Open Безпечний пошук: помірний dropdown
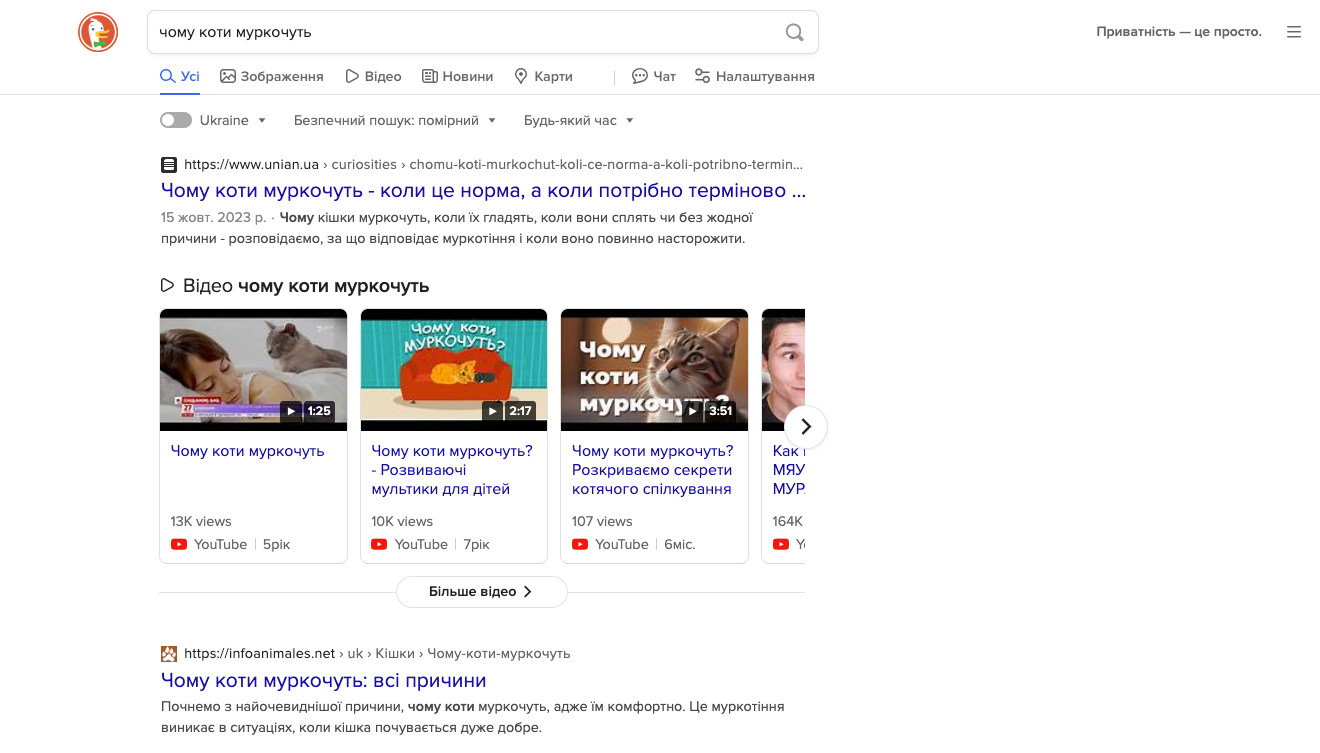 tap(395, 120)
